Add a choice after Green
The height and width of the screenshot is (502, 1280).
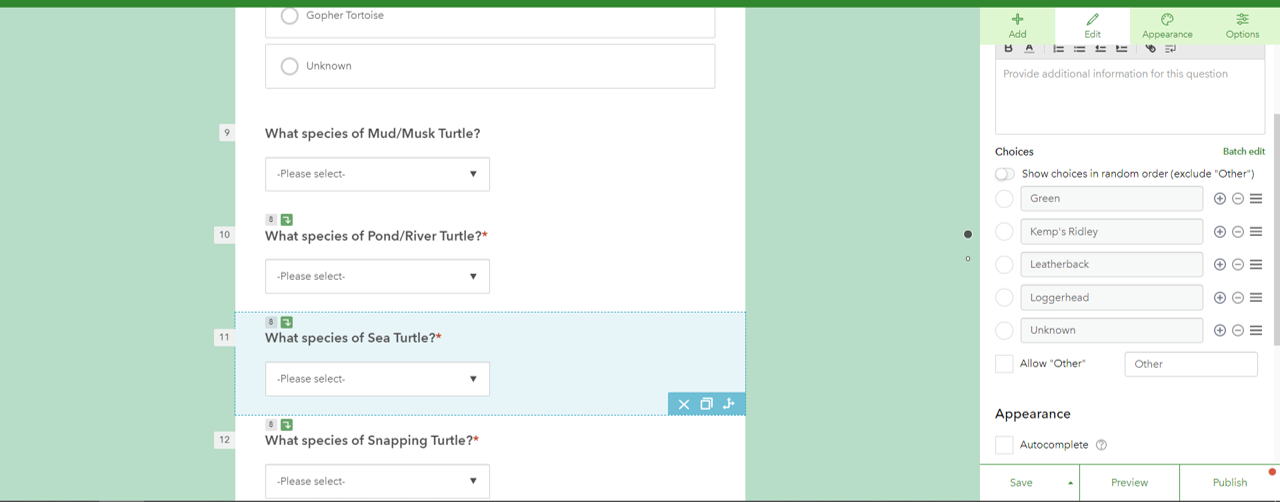point(1219,199)
